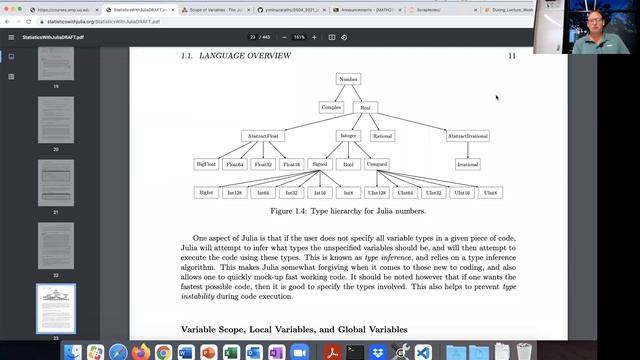Zoom in on the PDF

[314, 37]
